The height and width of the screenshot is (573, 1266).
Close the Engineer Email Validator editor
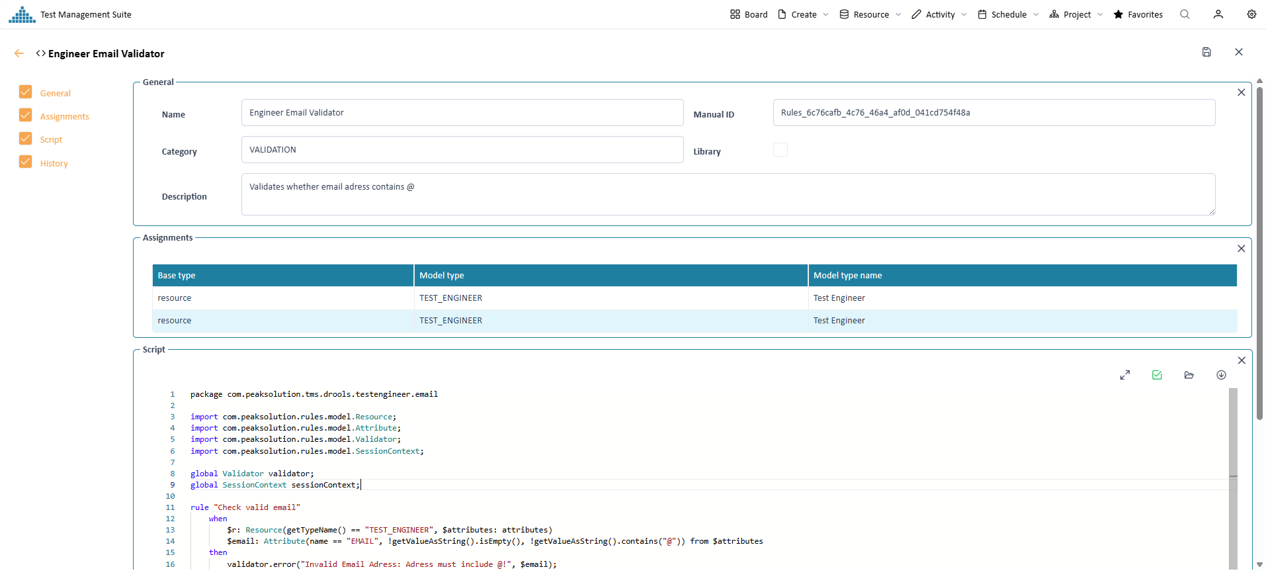[1238, 52]
